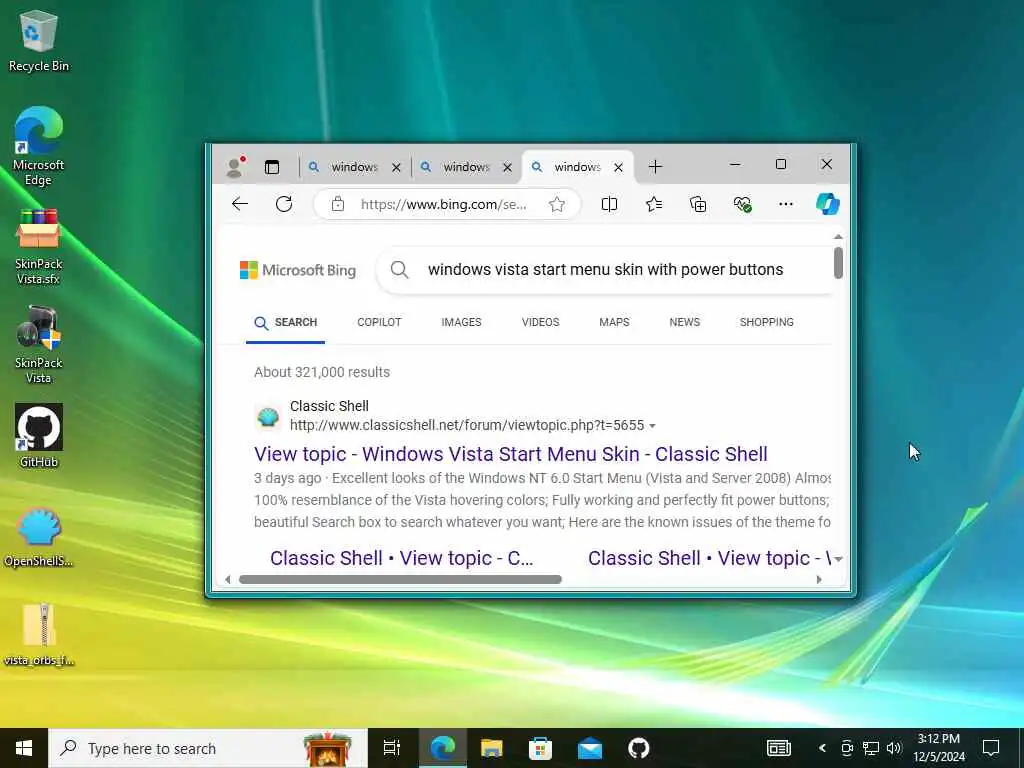Click the page scroll-down arrow
The height and width of the screenshot is (768, 1024).
coord(838,559)
